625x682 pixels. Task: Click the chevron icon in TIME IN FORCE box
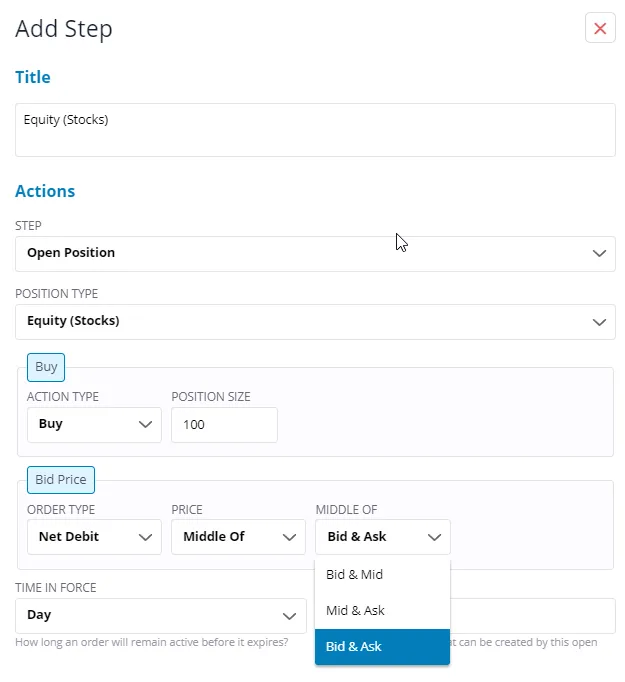coord(289,616)
